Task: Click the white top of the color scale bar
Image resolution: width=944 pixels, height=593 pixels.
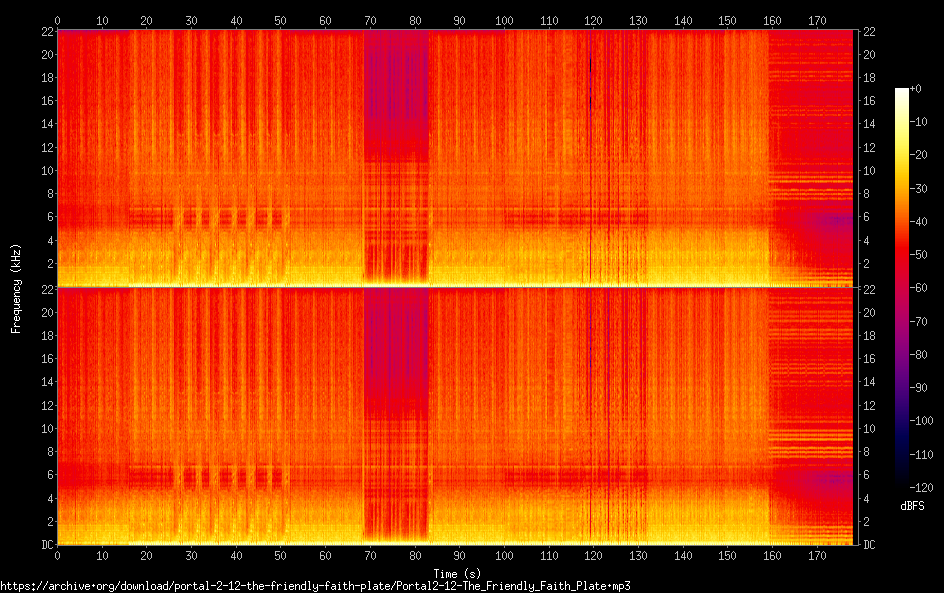Action: point(901,94)
